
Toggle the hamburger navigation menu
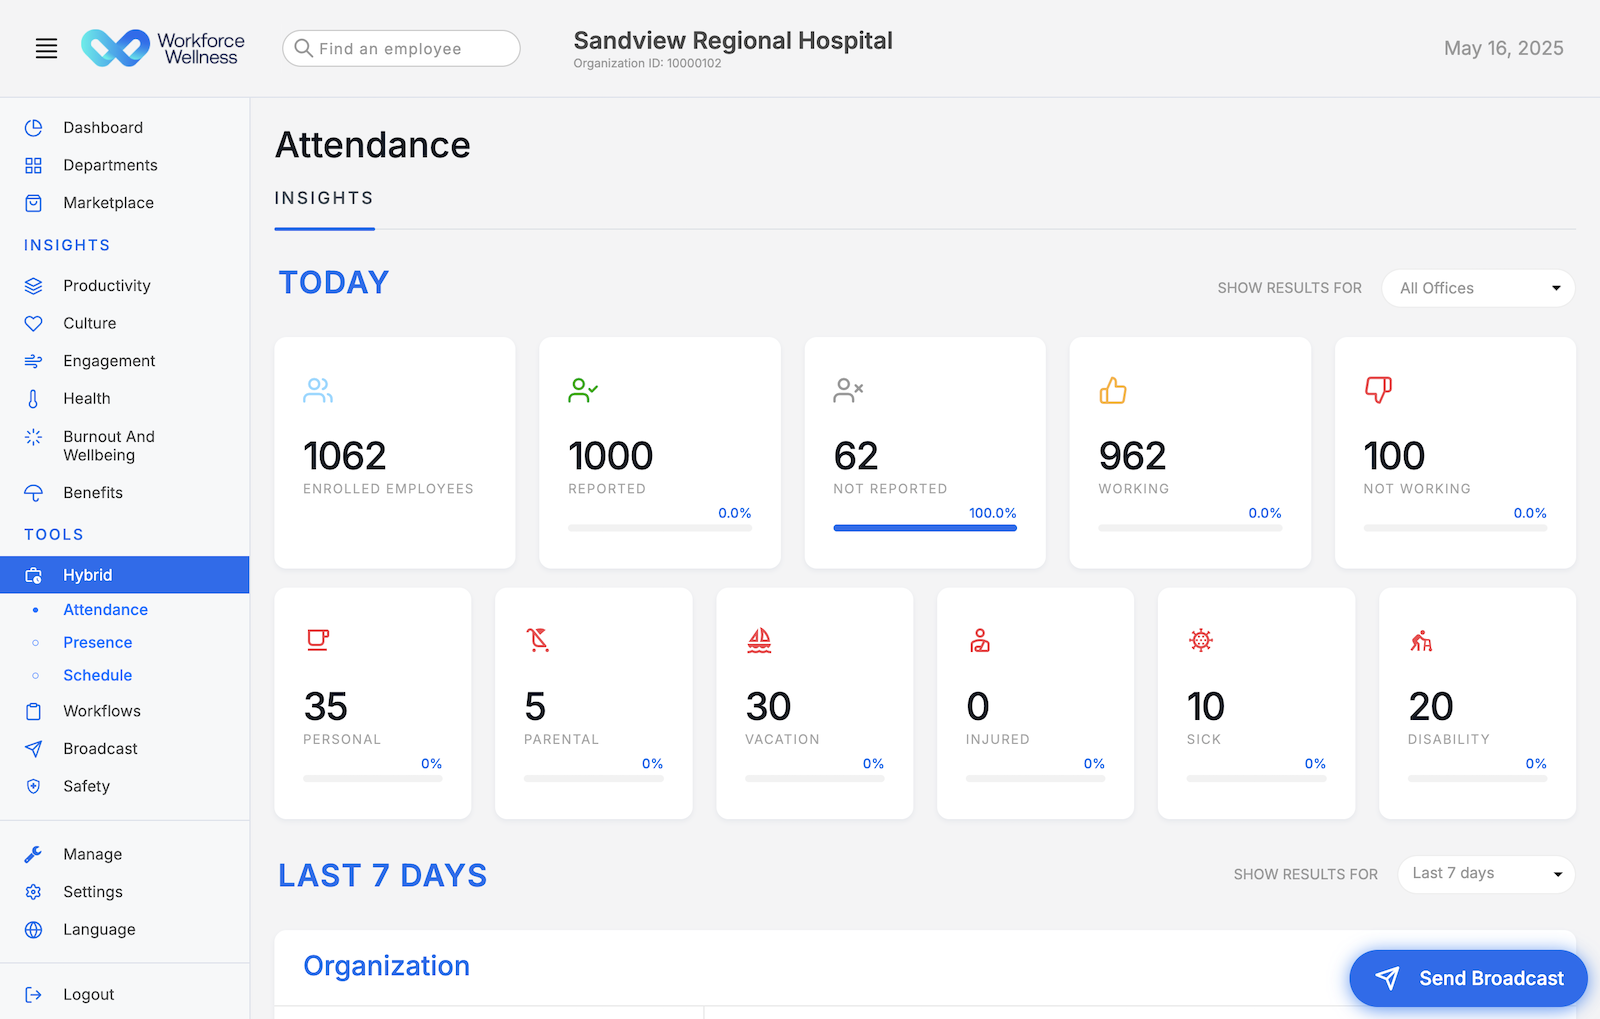[x=46, y=47]
